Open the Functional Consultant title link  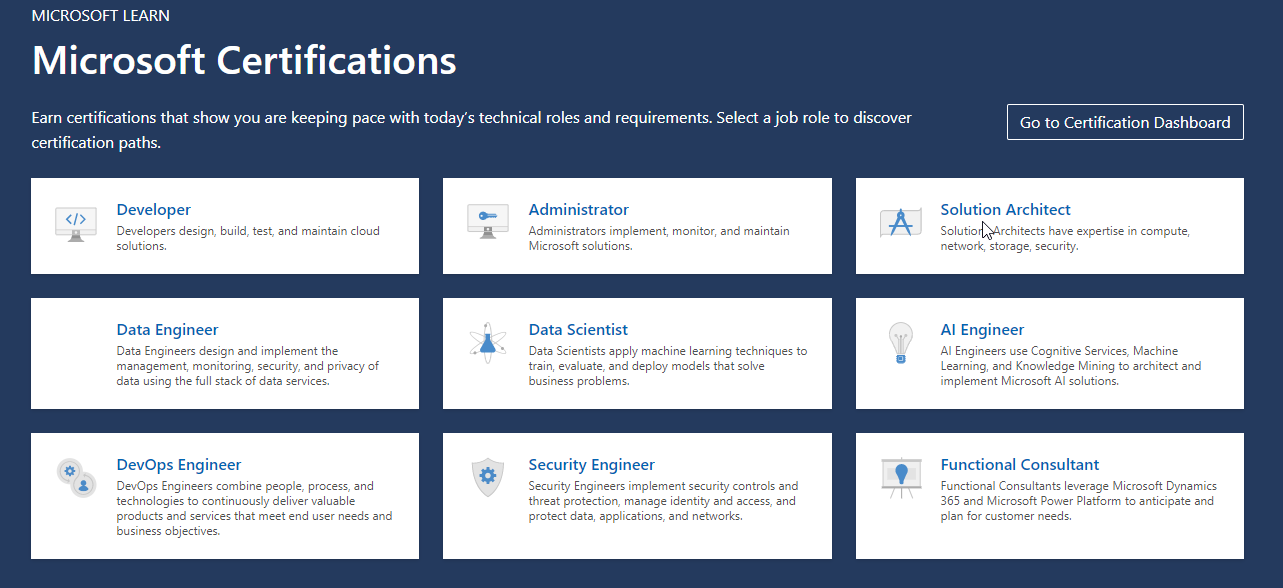point(1019,465)
